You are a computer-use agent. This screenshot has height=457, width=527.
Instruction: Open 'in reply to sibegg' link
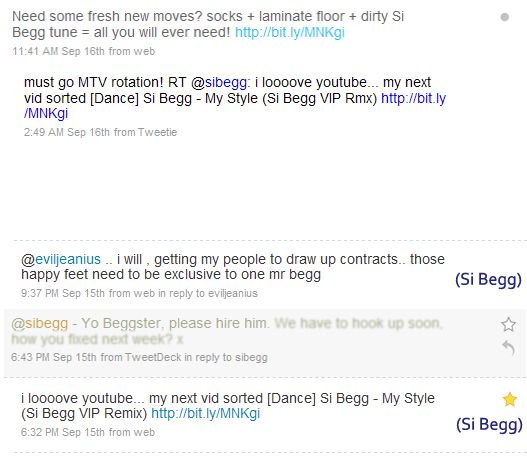226,357
